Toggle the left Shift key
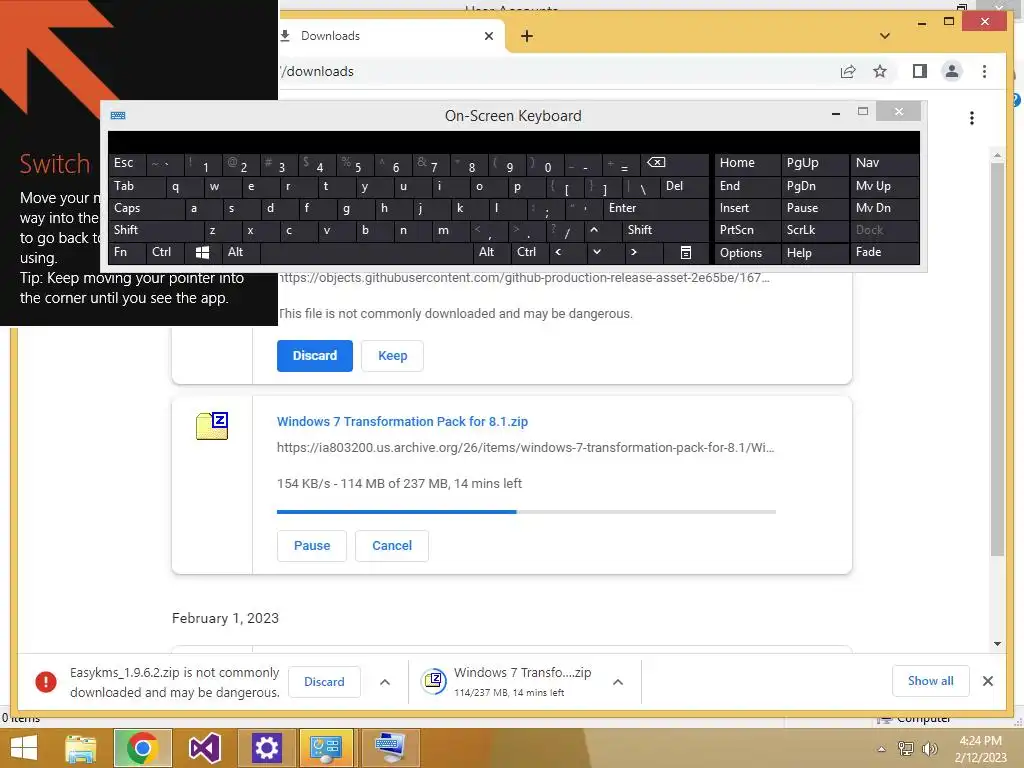 (156, 230)
